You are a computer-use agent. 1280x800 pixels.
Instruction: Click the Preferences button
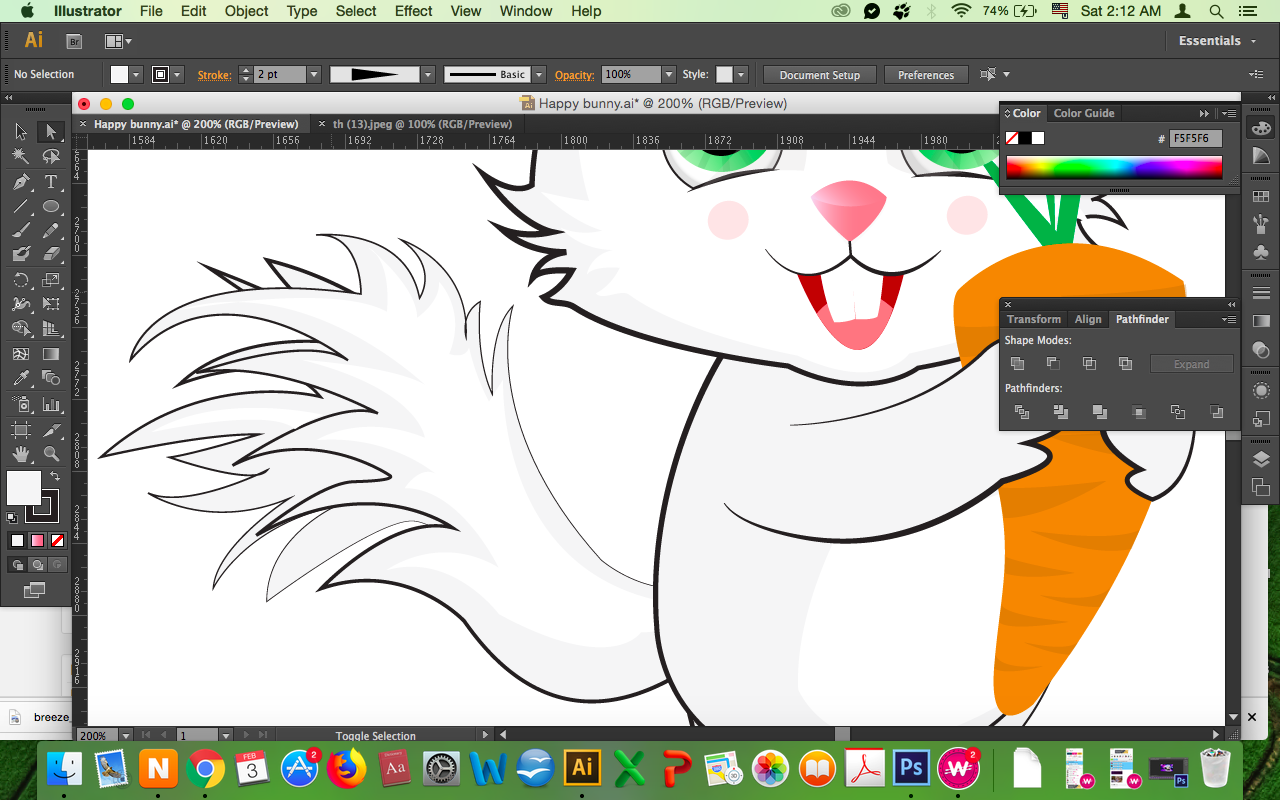coord(926,75)
